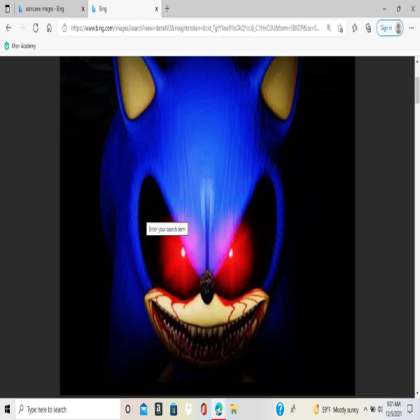Open the taskbar clock and date

click(394, 409)
